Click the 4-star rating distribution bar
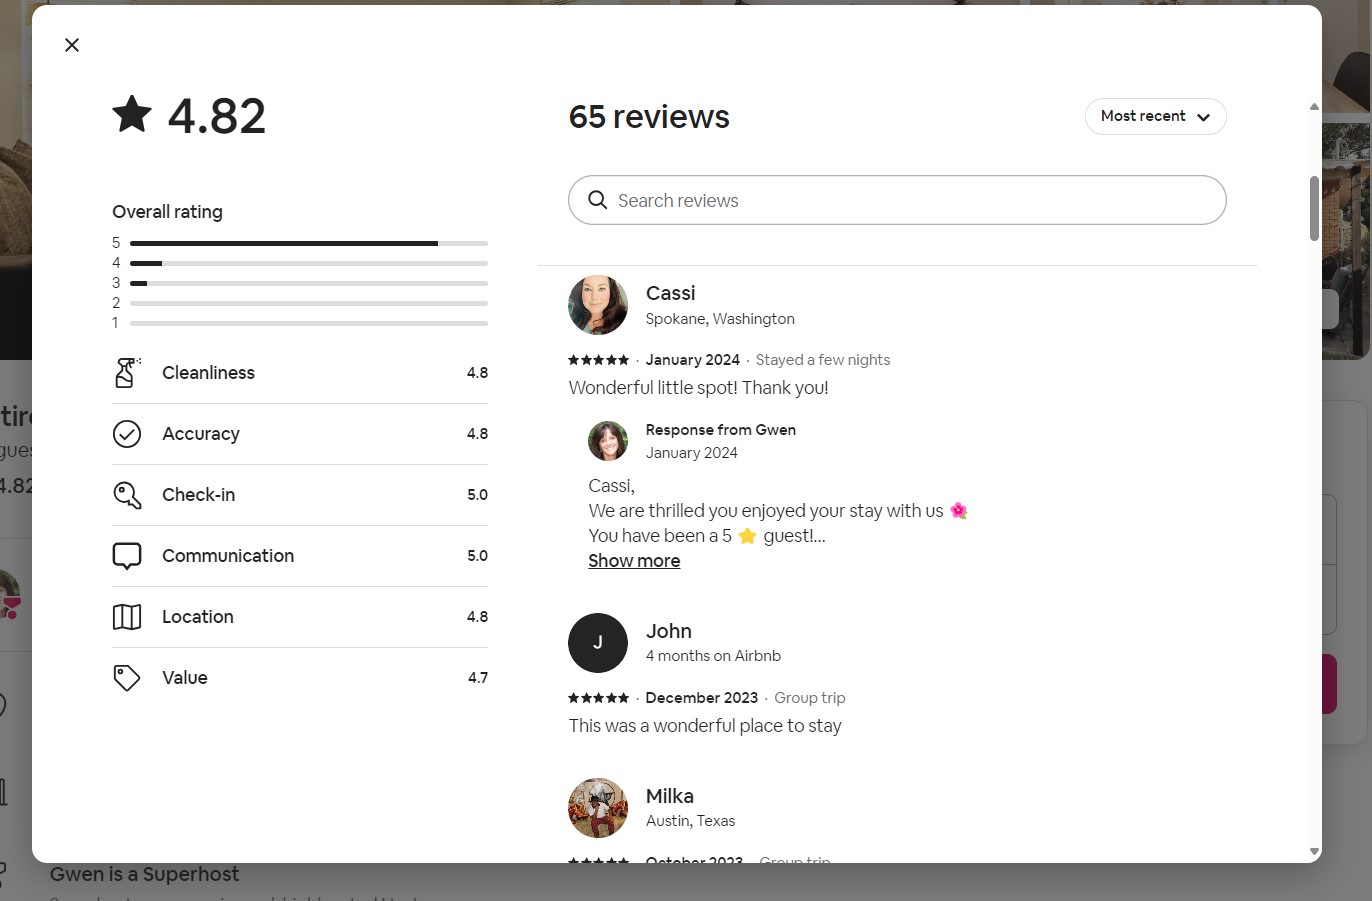Viewport: 1372px width, 901px height. (309, 263)
